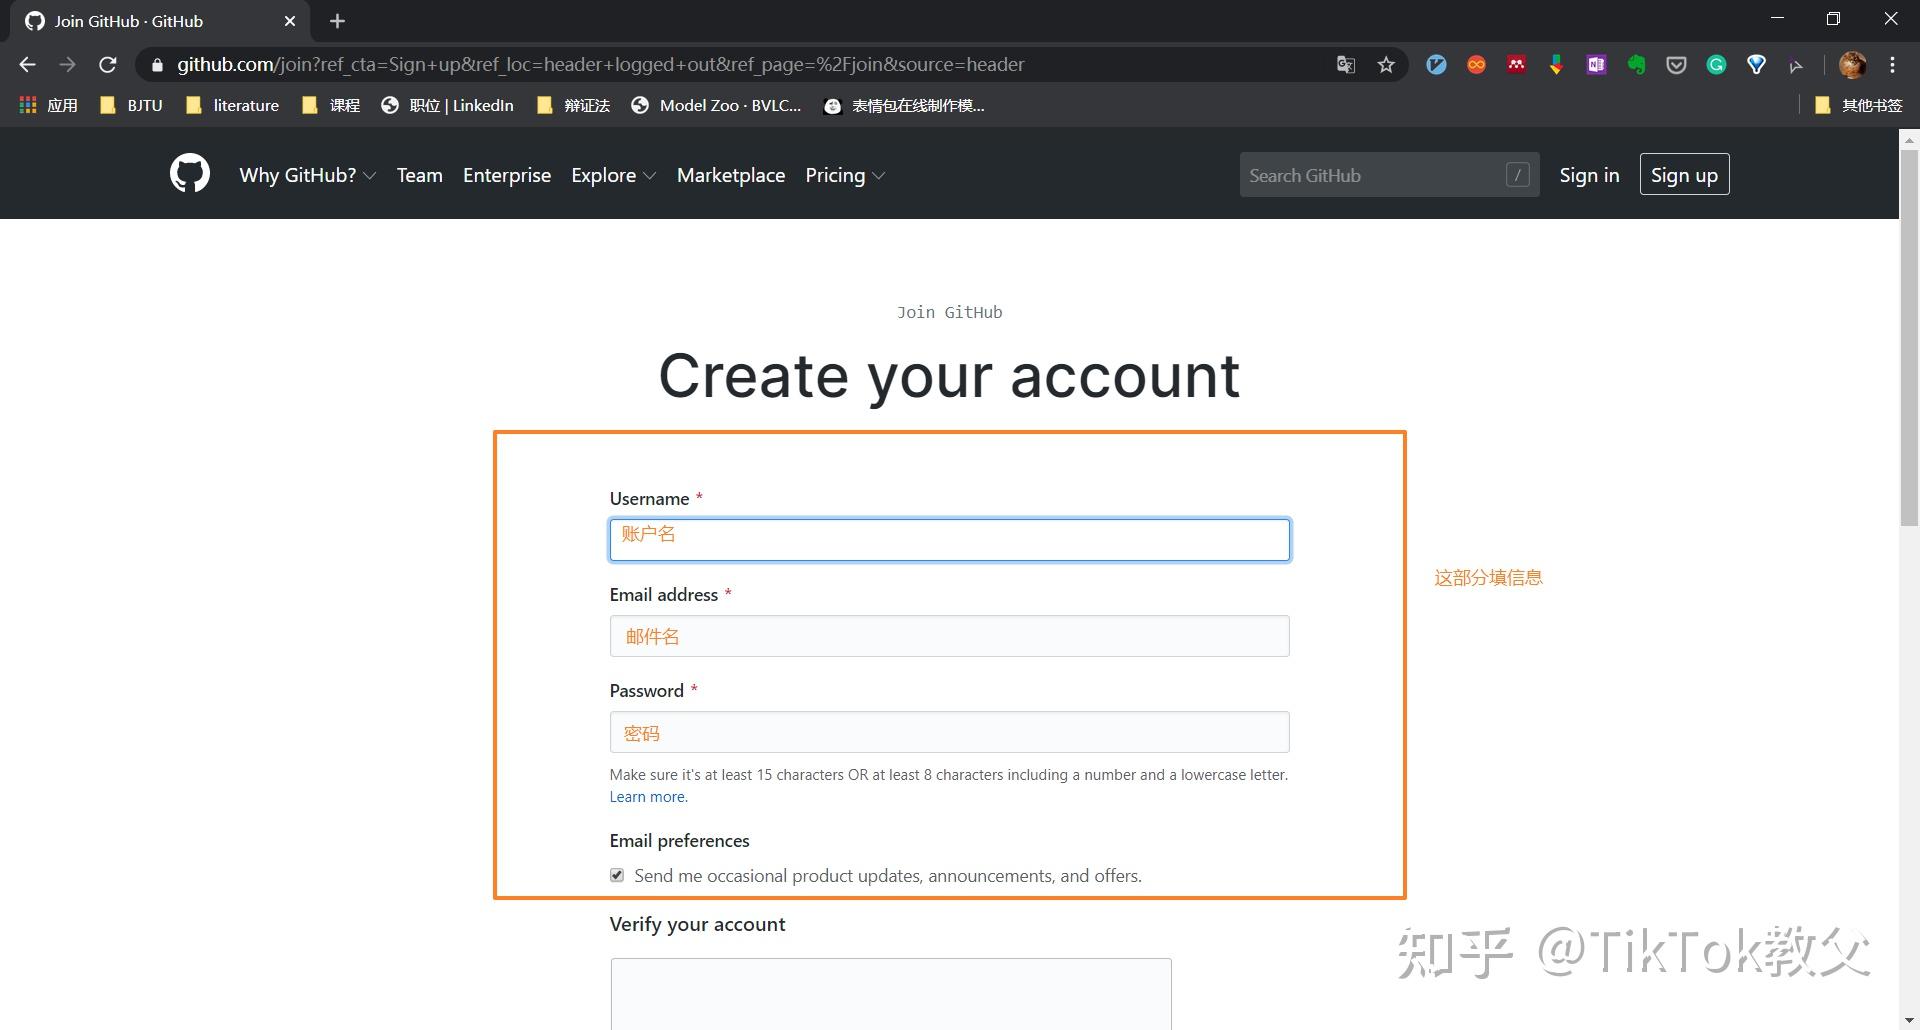Open the Google Translate extension
The width and height of the screenshot is (1920, 1030).
tap(1345, 64)
